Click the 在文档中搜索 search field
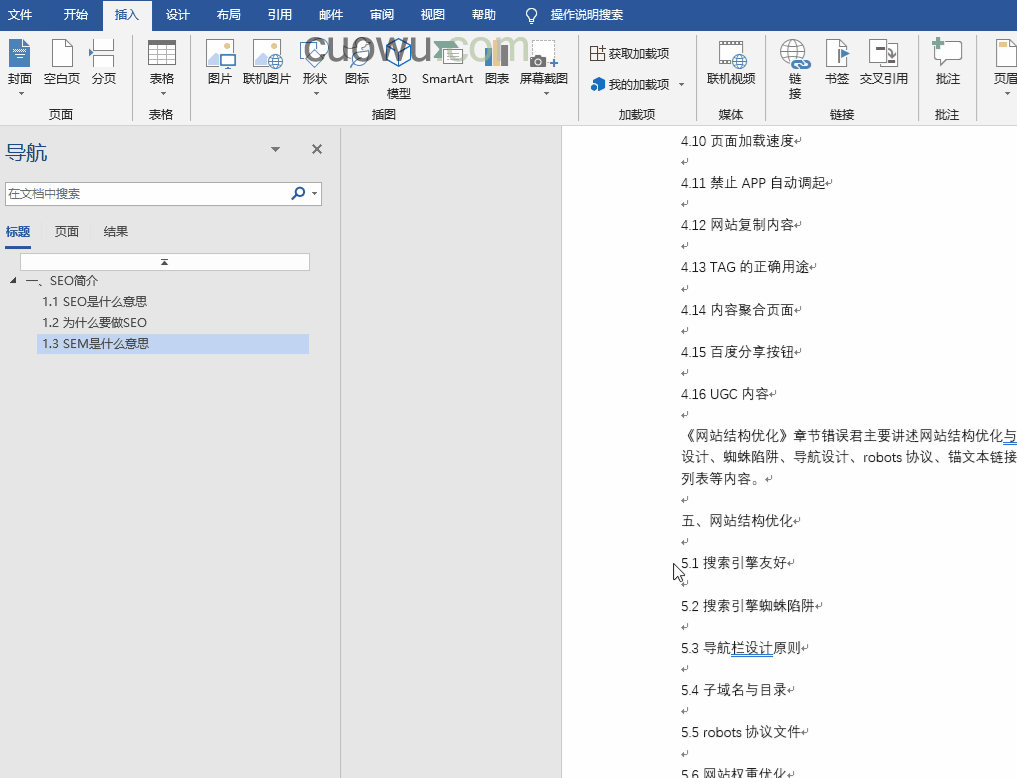 [x=148, y=193]
